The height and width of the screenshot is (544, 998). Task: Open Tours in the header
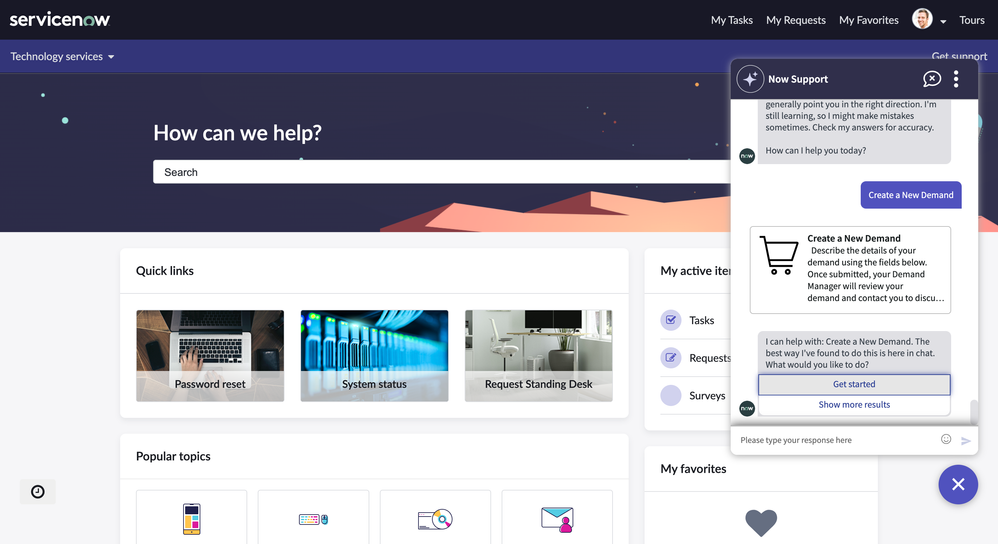[x=972, y=20]
